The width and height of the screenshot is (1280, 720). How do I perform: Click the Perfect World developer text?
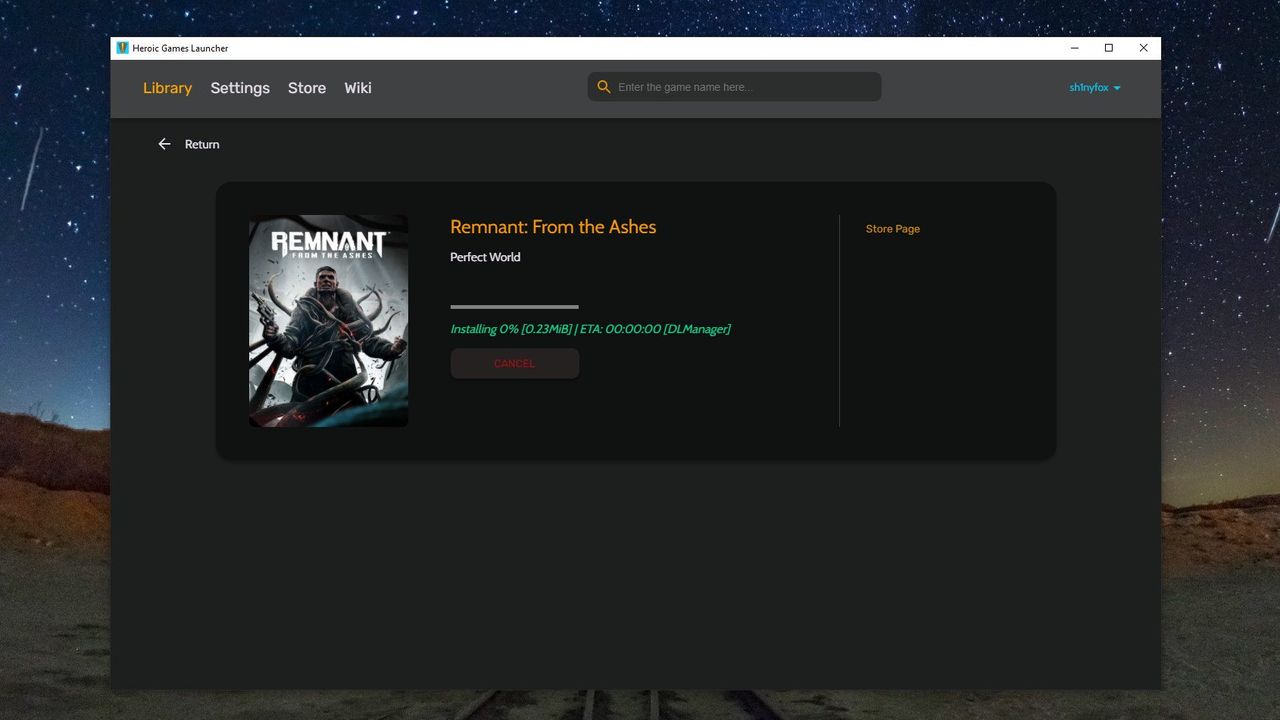(x=485, y=257)
